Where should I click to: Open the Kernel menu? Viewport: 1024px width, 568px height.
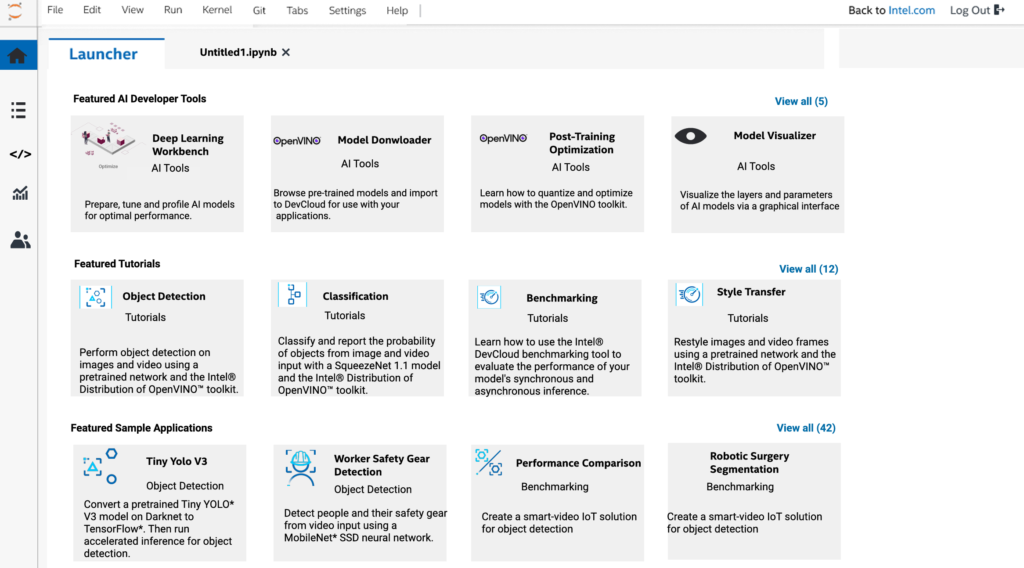217,10
